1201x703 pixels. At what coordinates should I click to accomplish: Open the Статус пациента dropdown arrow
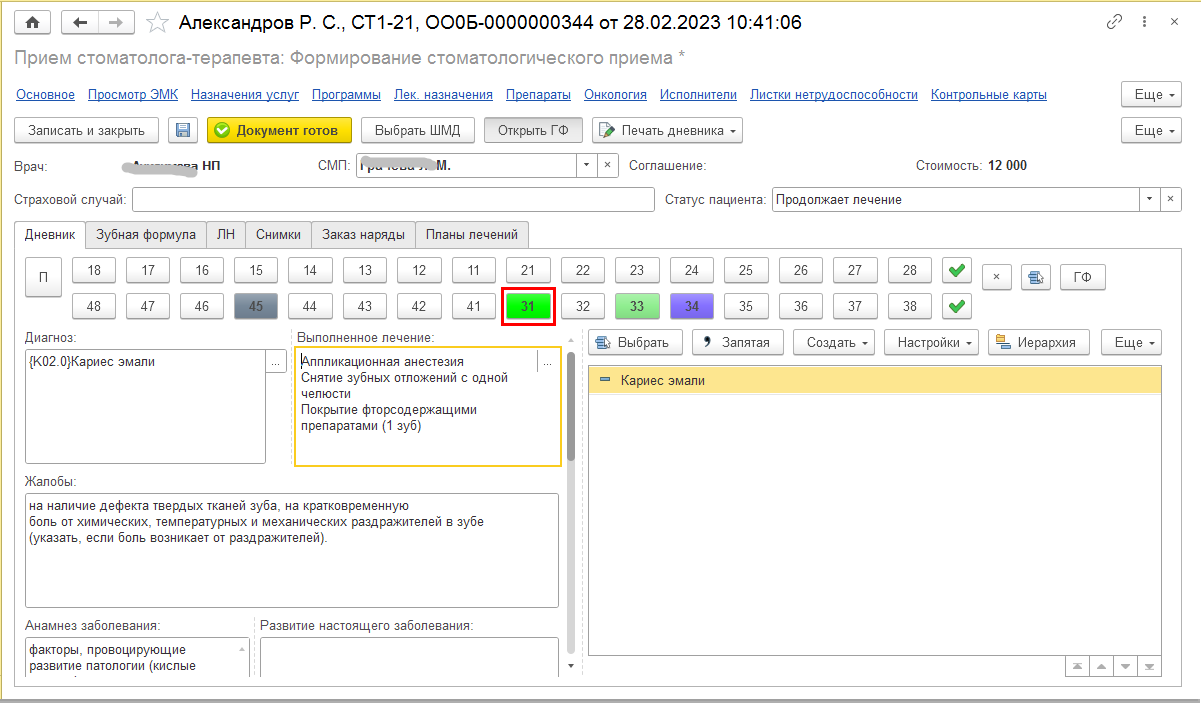coord(1149,199)
